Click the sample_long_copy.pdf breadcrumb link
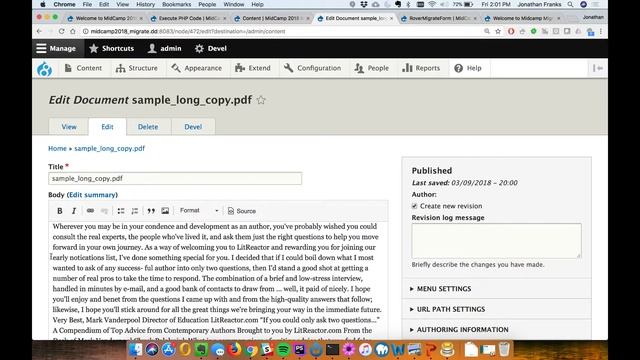This screenshot has height=360, width=640. click(109, 149)
